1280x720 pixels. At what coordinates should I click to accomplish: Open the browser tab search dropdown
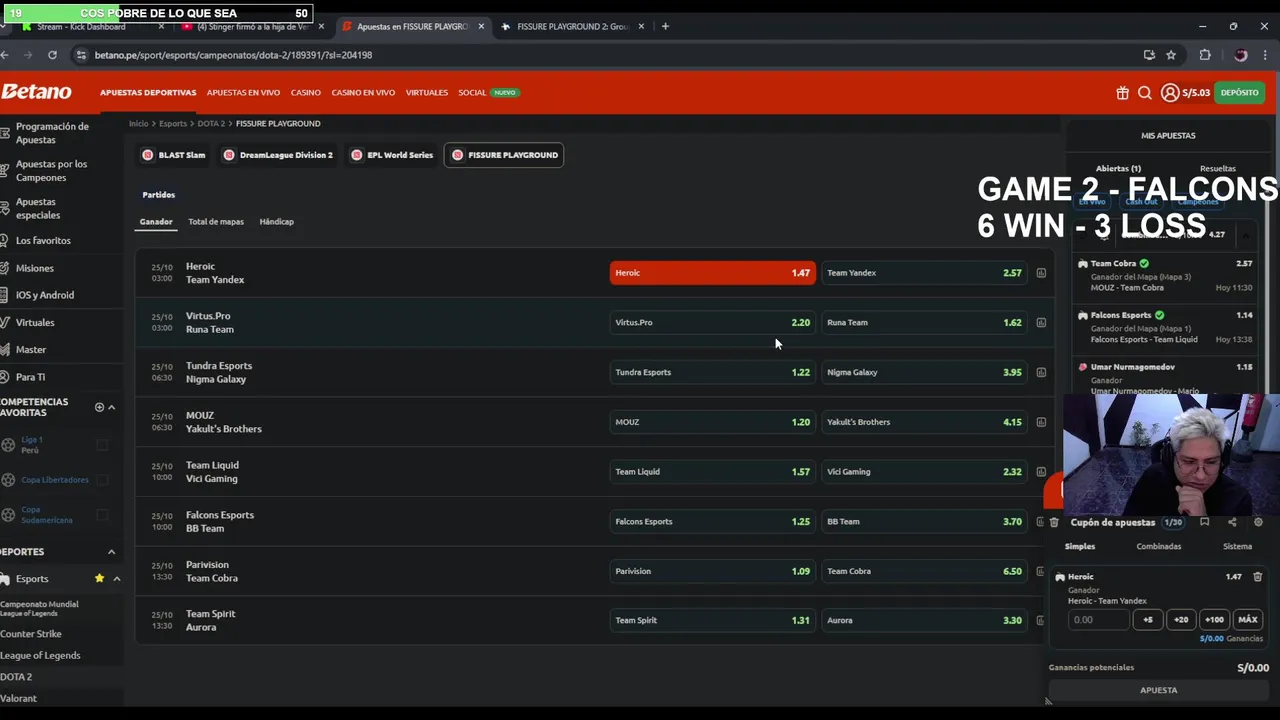pos(4,26)
